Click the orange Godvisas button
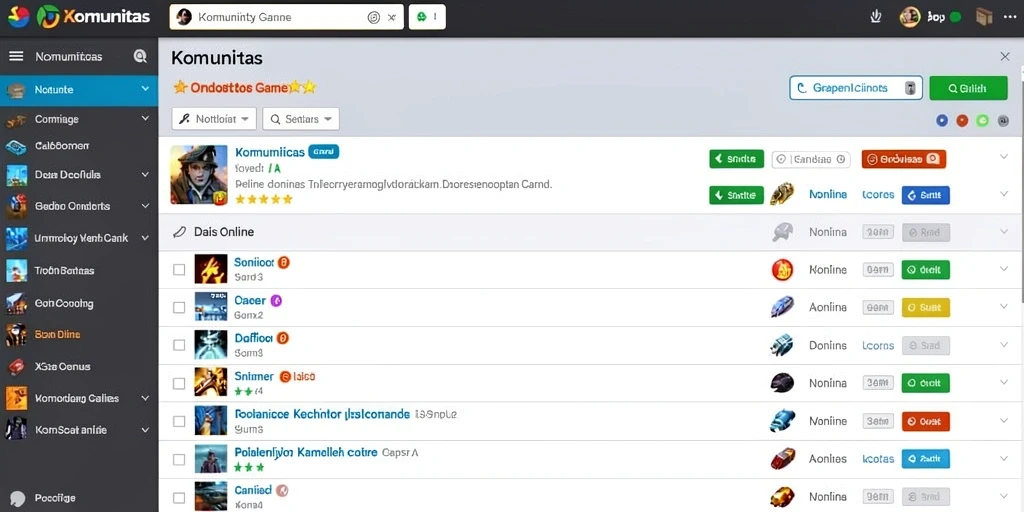This screenshot has width=1024, height=512. [904, 159]
